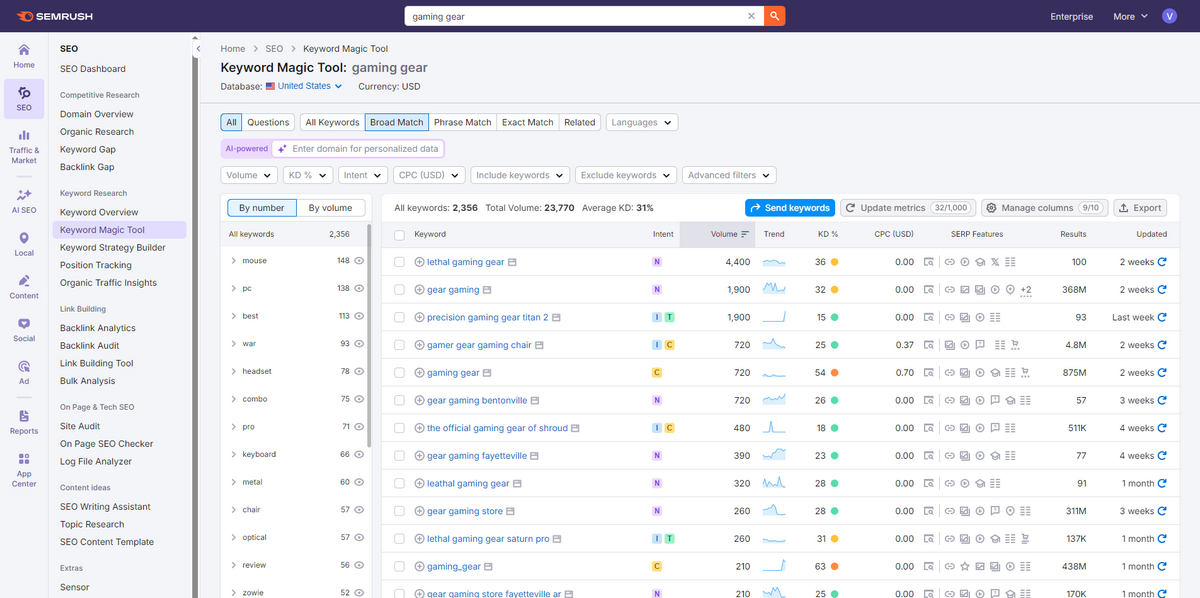
Task: Tick checkbox for precision gaming gear titan 2
Action: point(400,317)
